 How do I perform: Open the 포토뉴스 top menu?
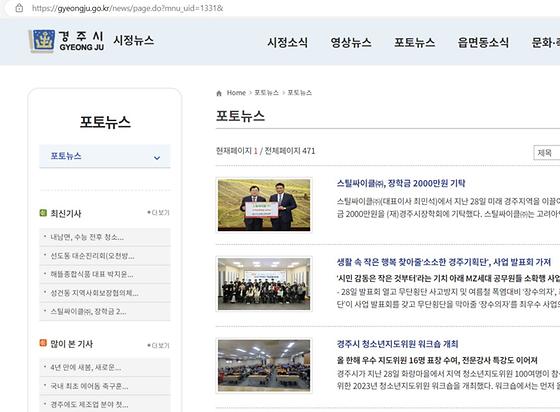point(414,42)
